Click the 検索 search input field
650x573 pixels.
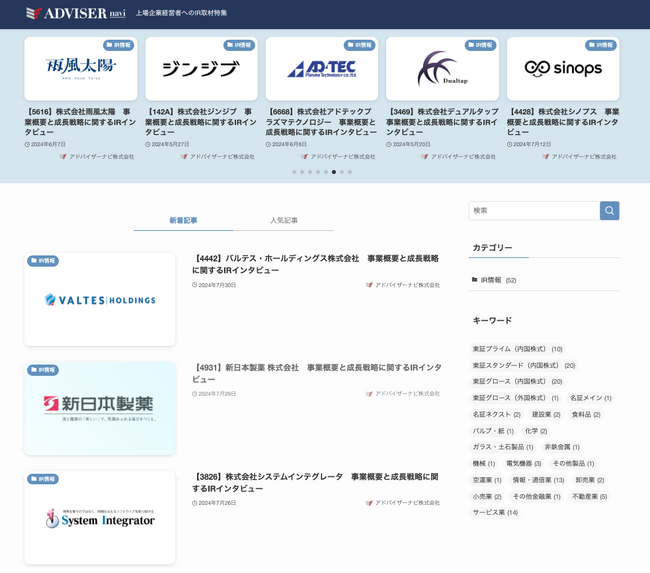[534, 211]
